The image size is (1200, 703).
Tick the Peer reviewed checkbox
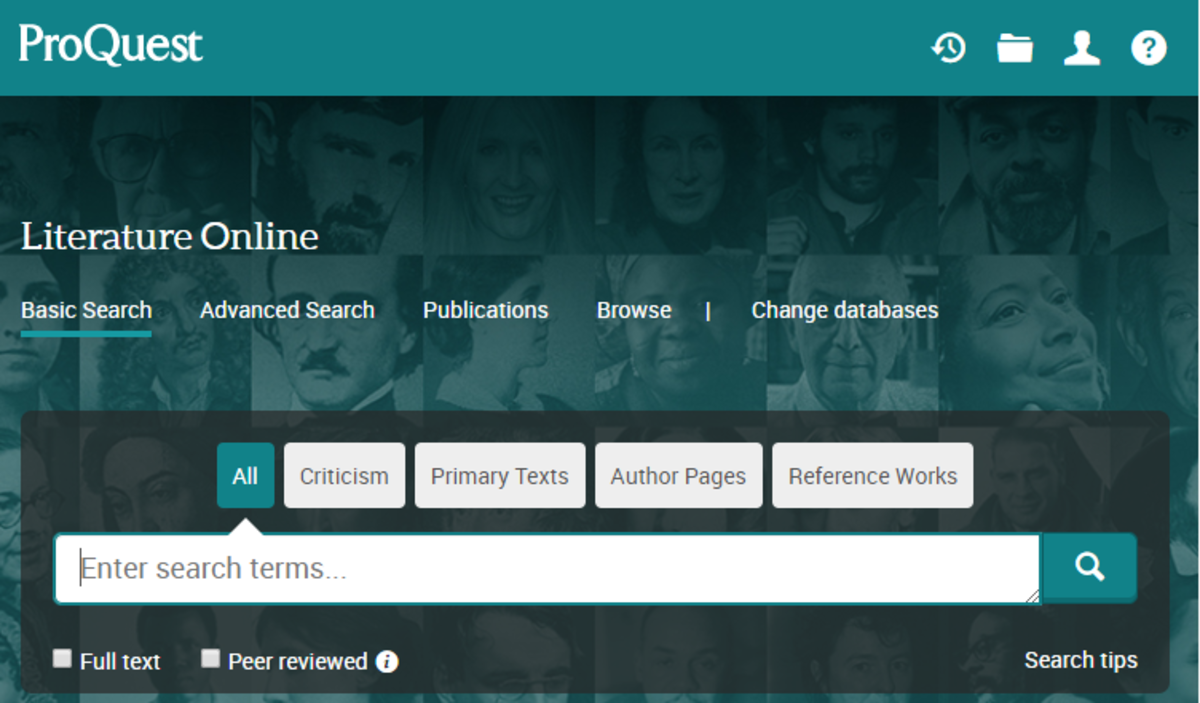click(210, 659)
